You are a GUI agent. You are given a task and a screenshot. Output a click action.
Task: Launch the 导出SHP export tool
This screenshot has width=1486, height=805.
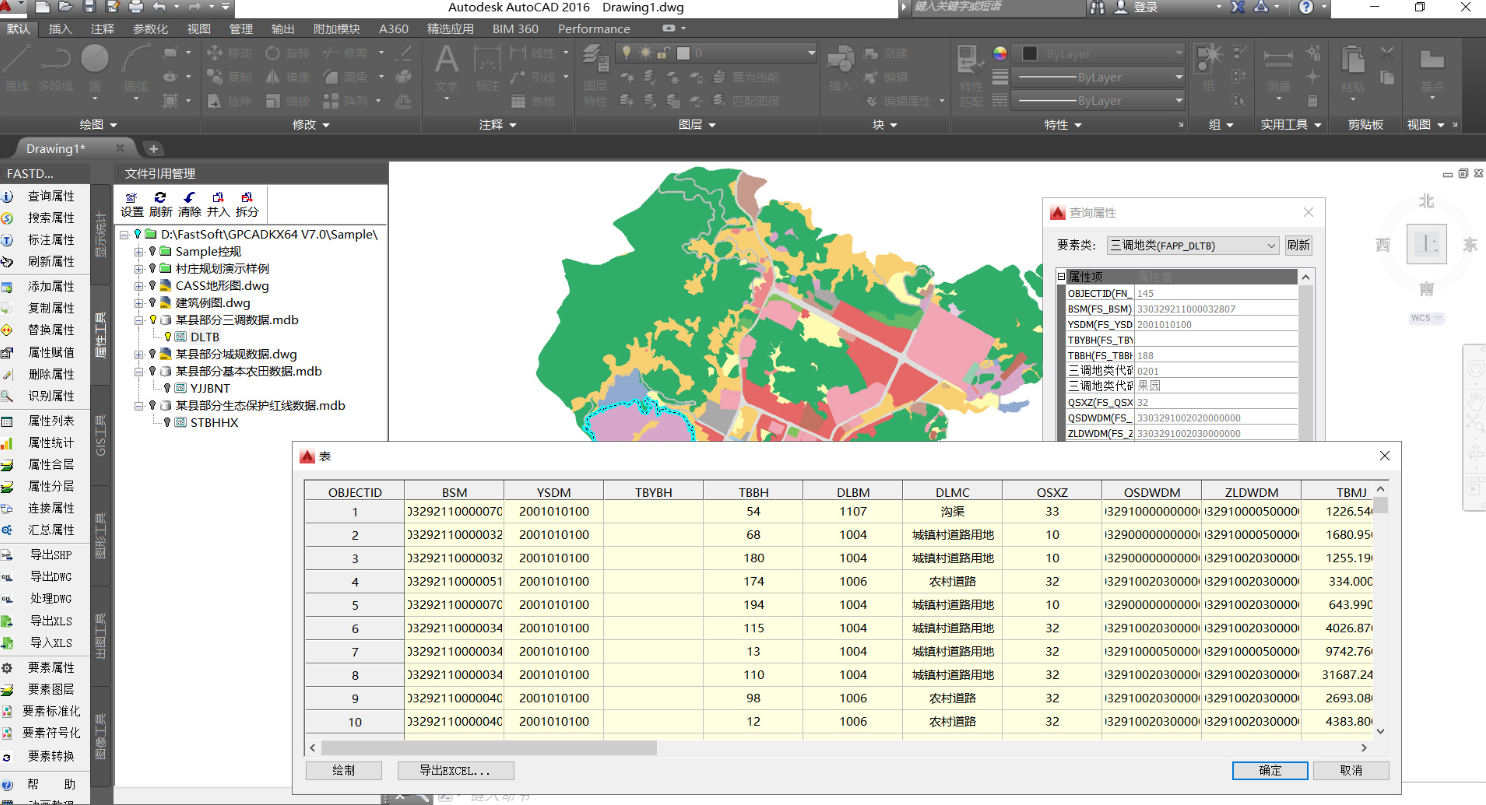(50, 554)
